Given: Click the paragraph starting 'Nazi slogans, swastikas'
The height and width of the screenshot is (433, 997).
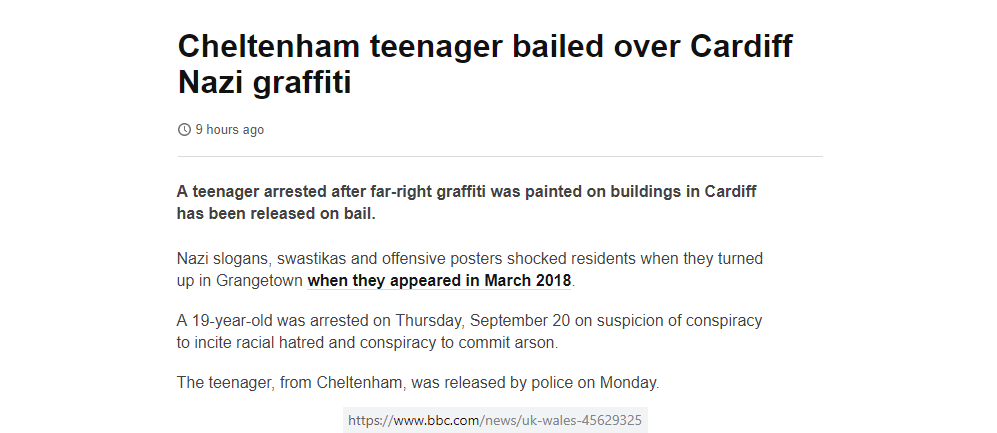Looking at the screenshot, I should tap(470, 270).
